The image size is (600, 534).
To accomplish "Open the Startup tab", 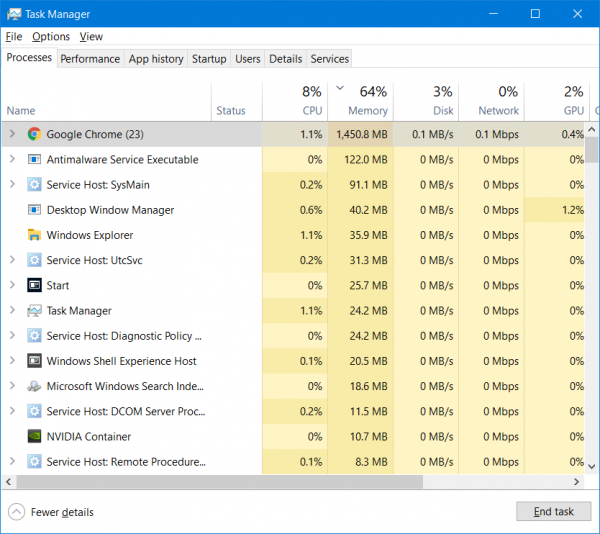I will coord(209,59).
